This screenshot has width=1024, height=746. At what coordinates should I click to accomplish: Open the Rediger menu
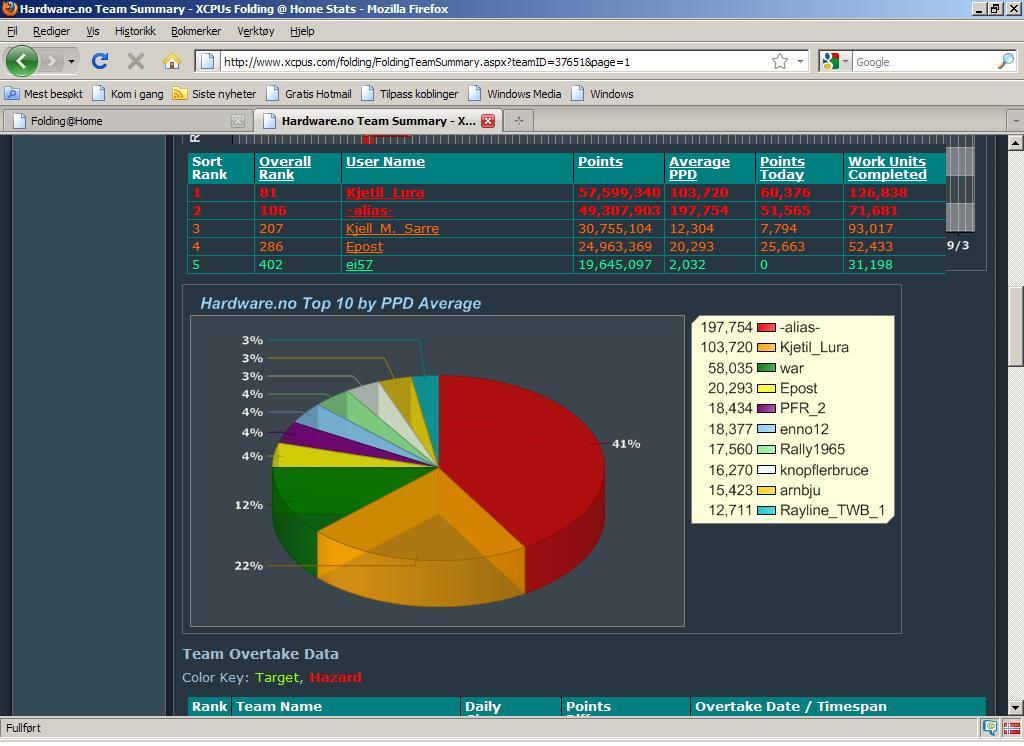tap(51, 31)
